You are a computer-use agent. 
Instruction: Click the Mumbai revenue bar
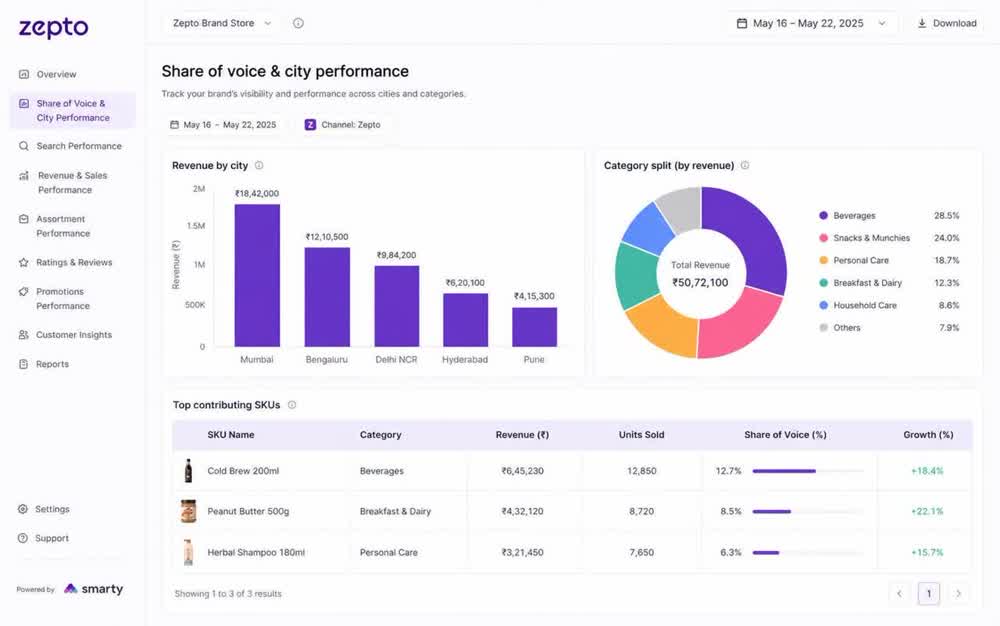[257, 275]
